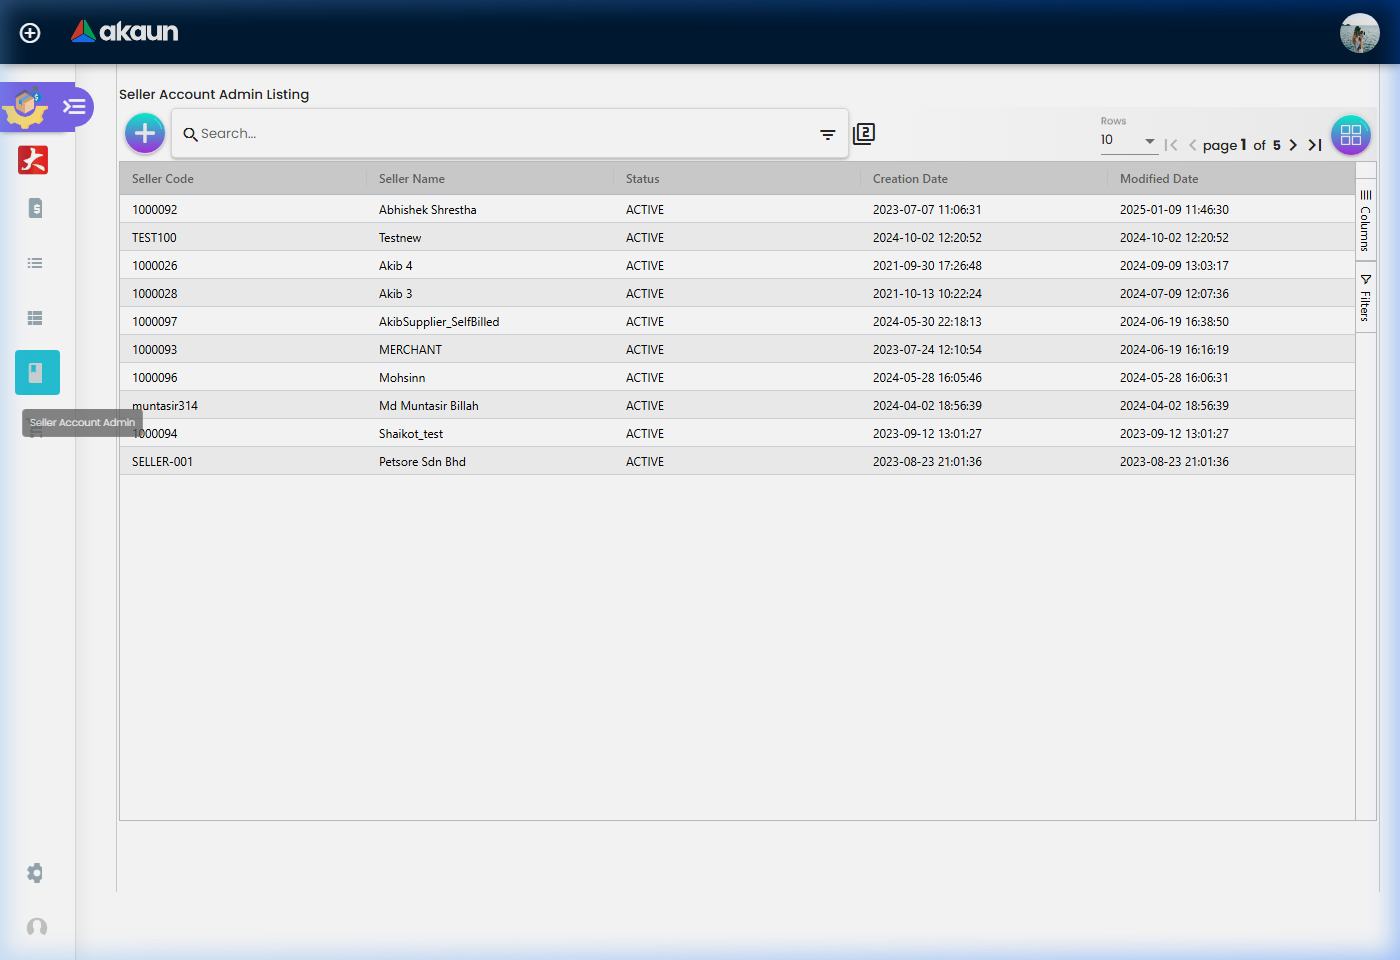Open the advanced search filter icon in the search bar
This screenshot has width=1400, height=960.
pyautogui.click(x=827, y=134)
